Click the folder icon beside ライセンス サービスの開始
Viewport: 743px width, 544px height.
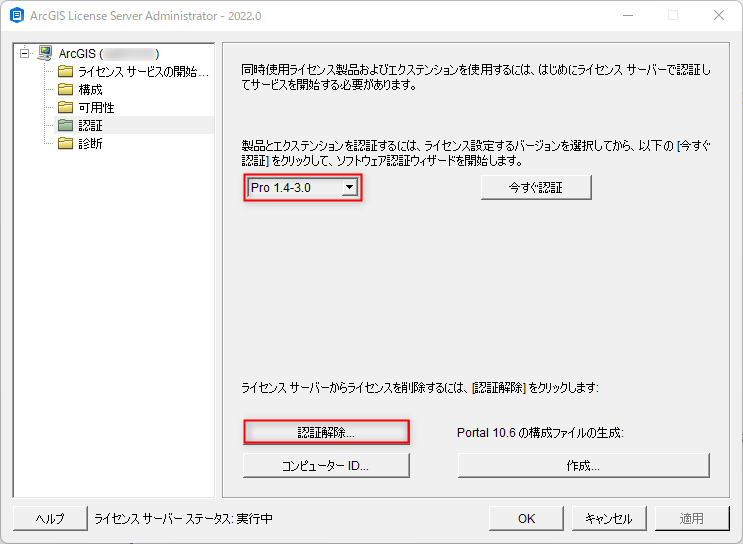(x=65, y=72)
